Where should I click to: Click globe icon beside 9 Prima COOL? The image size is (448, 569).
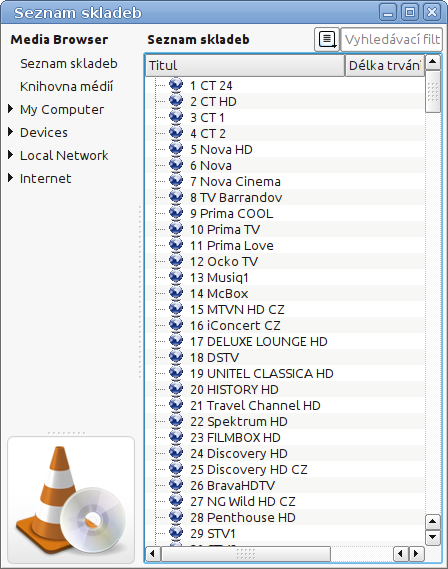176,212
